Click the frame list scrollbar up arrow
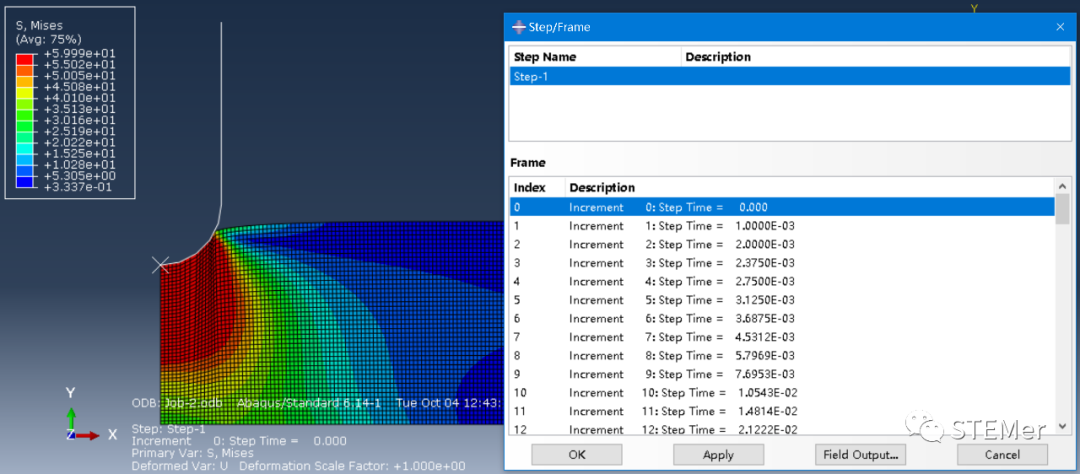 1063,185
